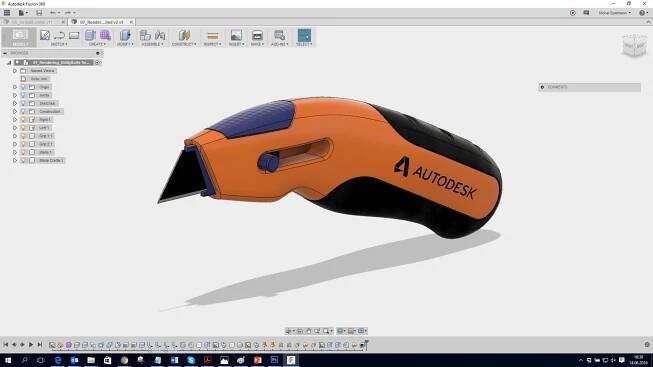Click the New Component icon

(x=145, y=35)
